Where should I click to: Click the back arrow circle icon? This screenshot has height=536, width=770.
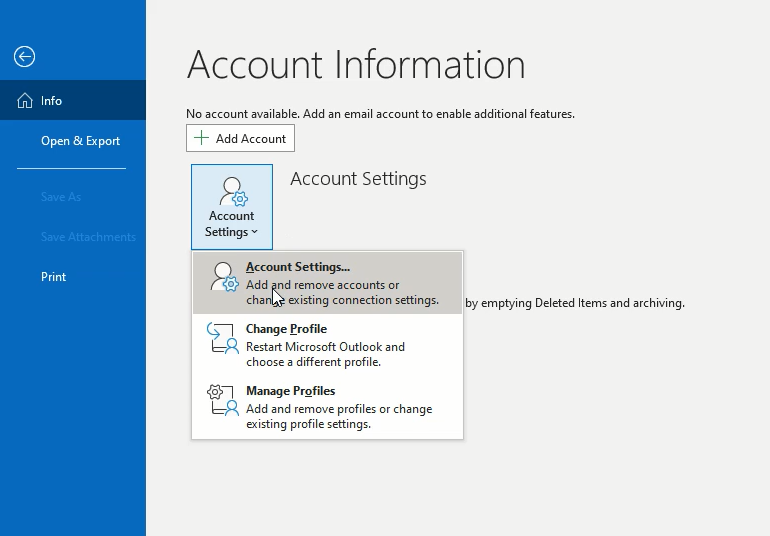24,57
